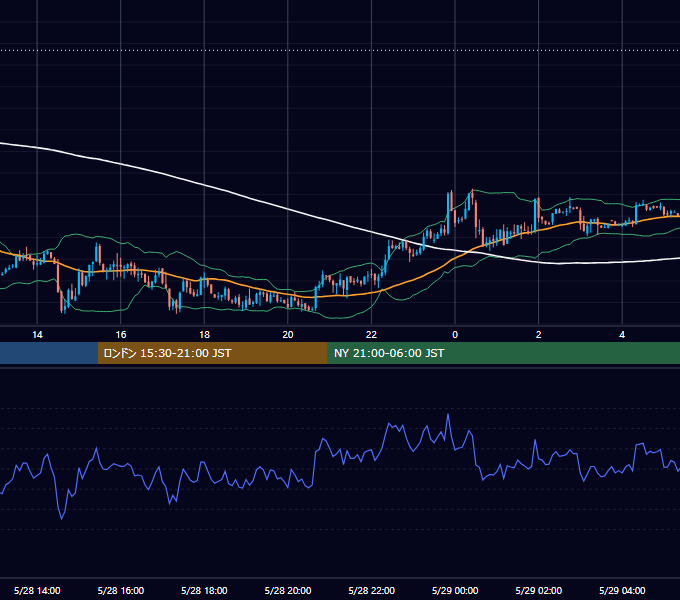680x600 pixels.
Task: Click the 5/29 04:00 time label
Action: (x=622, y=590)
